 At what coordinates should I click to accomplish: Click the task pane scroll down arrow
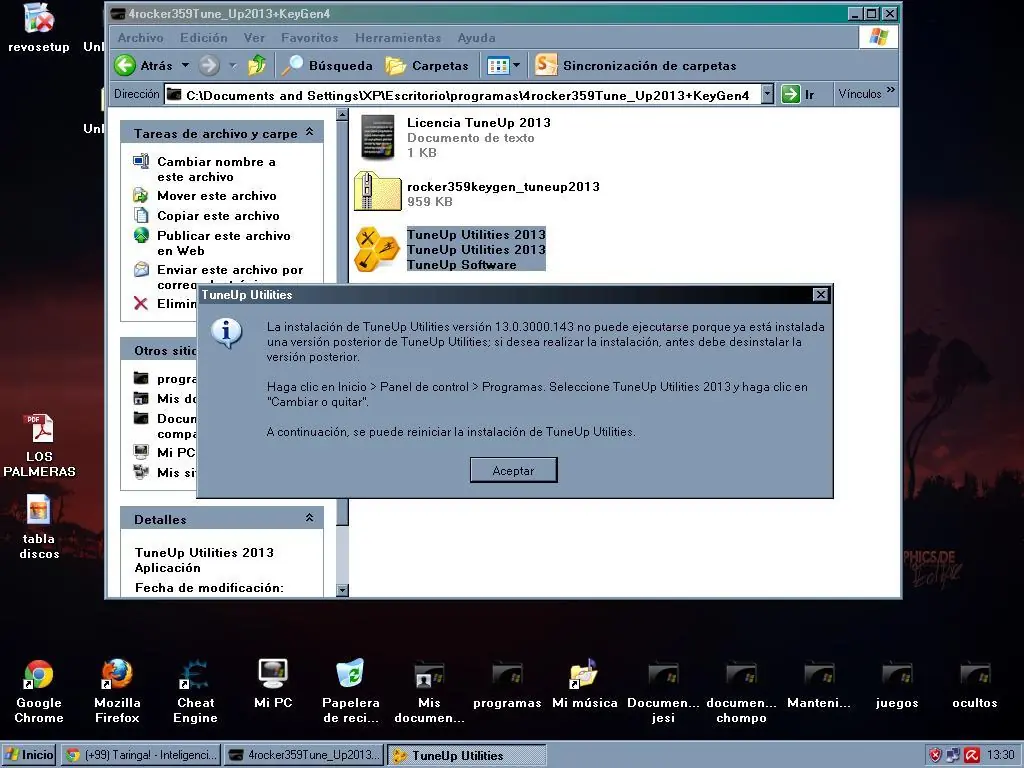point(342,590)
